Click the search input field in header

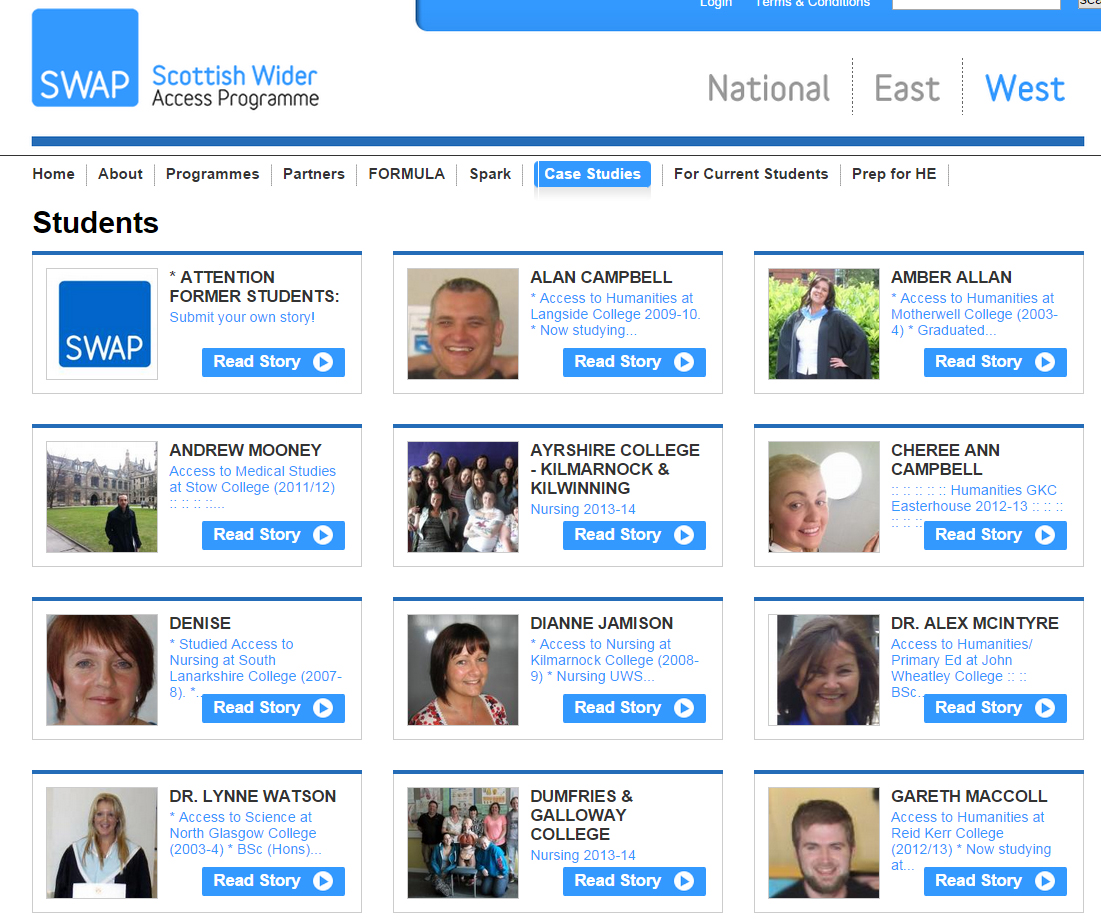[x=976, y=4]
